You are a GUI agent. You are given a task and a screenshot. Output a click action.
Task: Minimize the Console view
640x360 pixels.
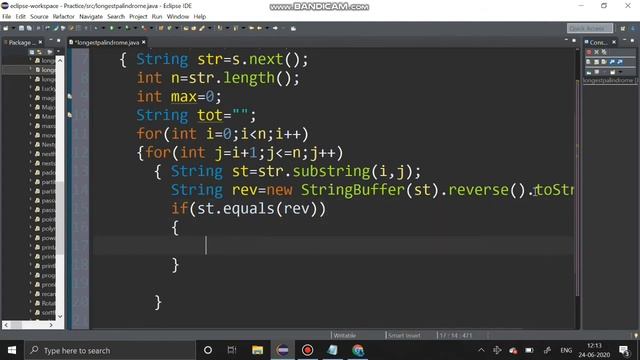[x=624, y=40]
